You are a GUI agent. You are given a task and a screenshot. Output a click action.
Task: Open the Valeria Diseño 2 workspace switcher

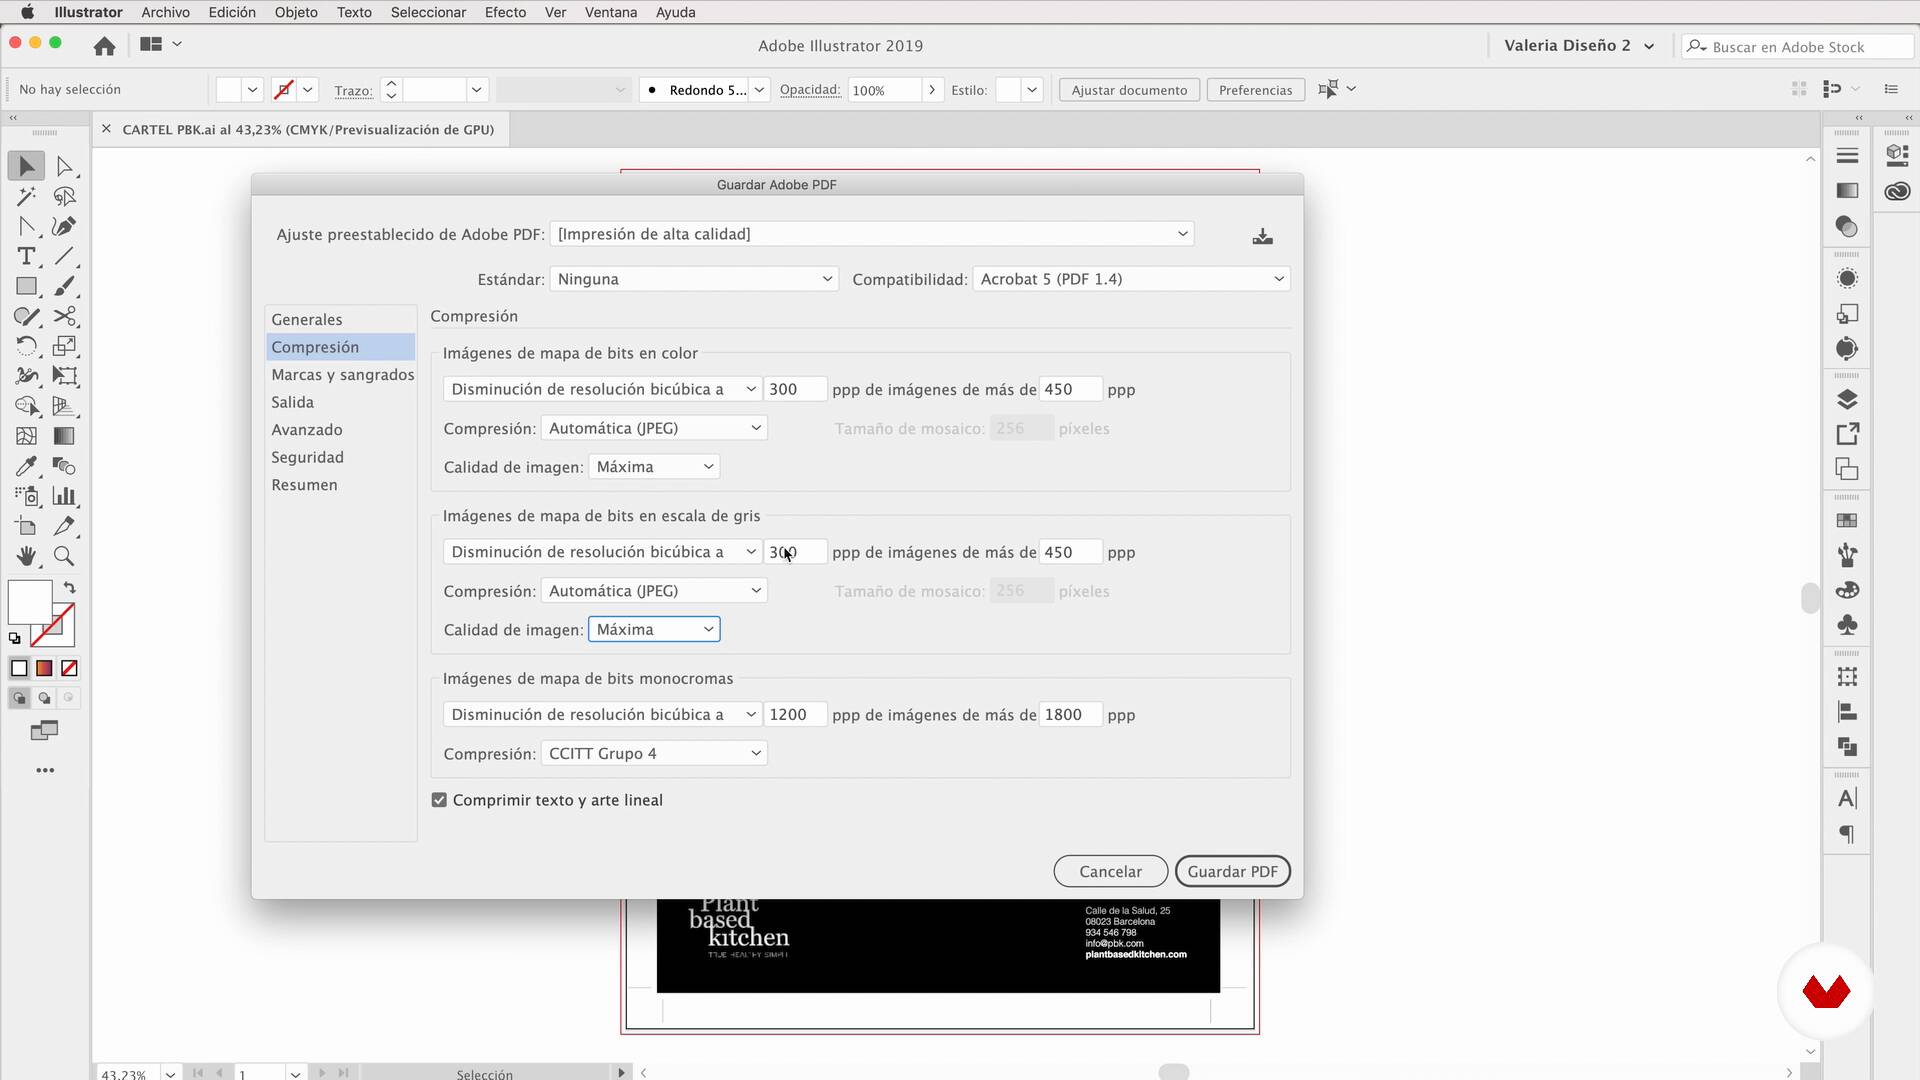click(1578, 45)
